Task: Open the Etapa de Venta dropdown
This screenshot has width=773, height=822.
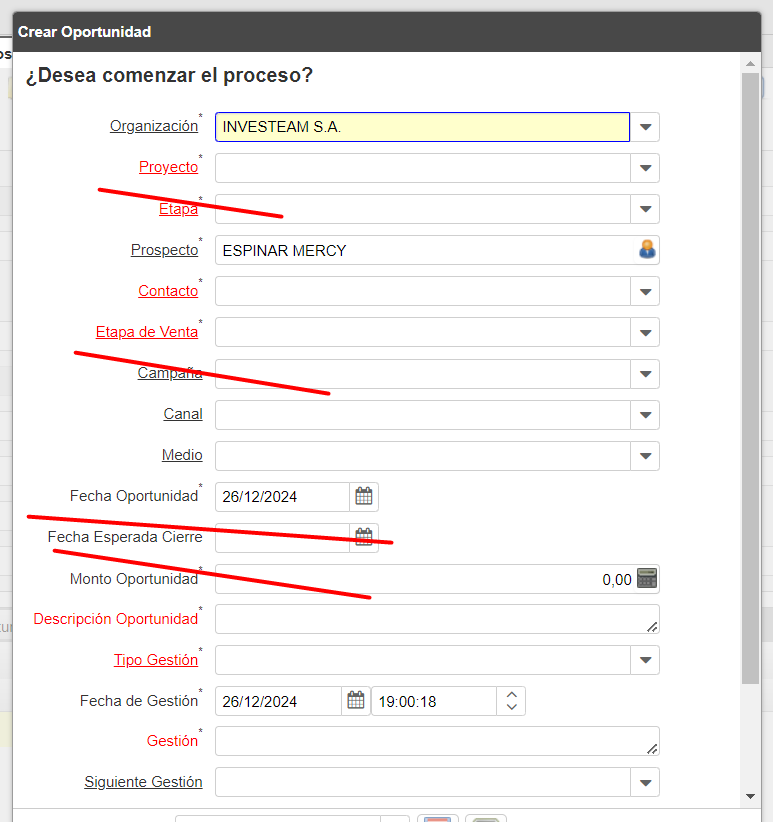Action: tap(645, 332)
